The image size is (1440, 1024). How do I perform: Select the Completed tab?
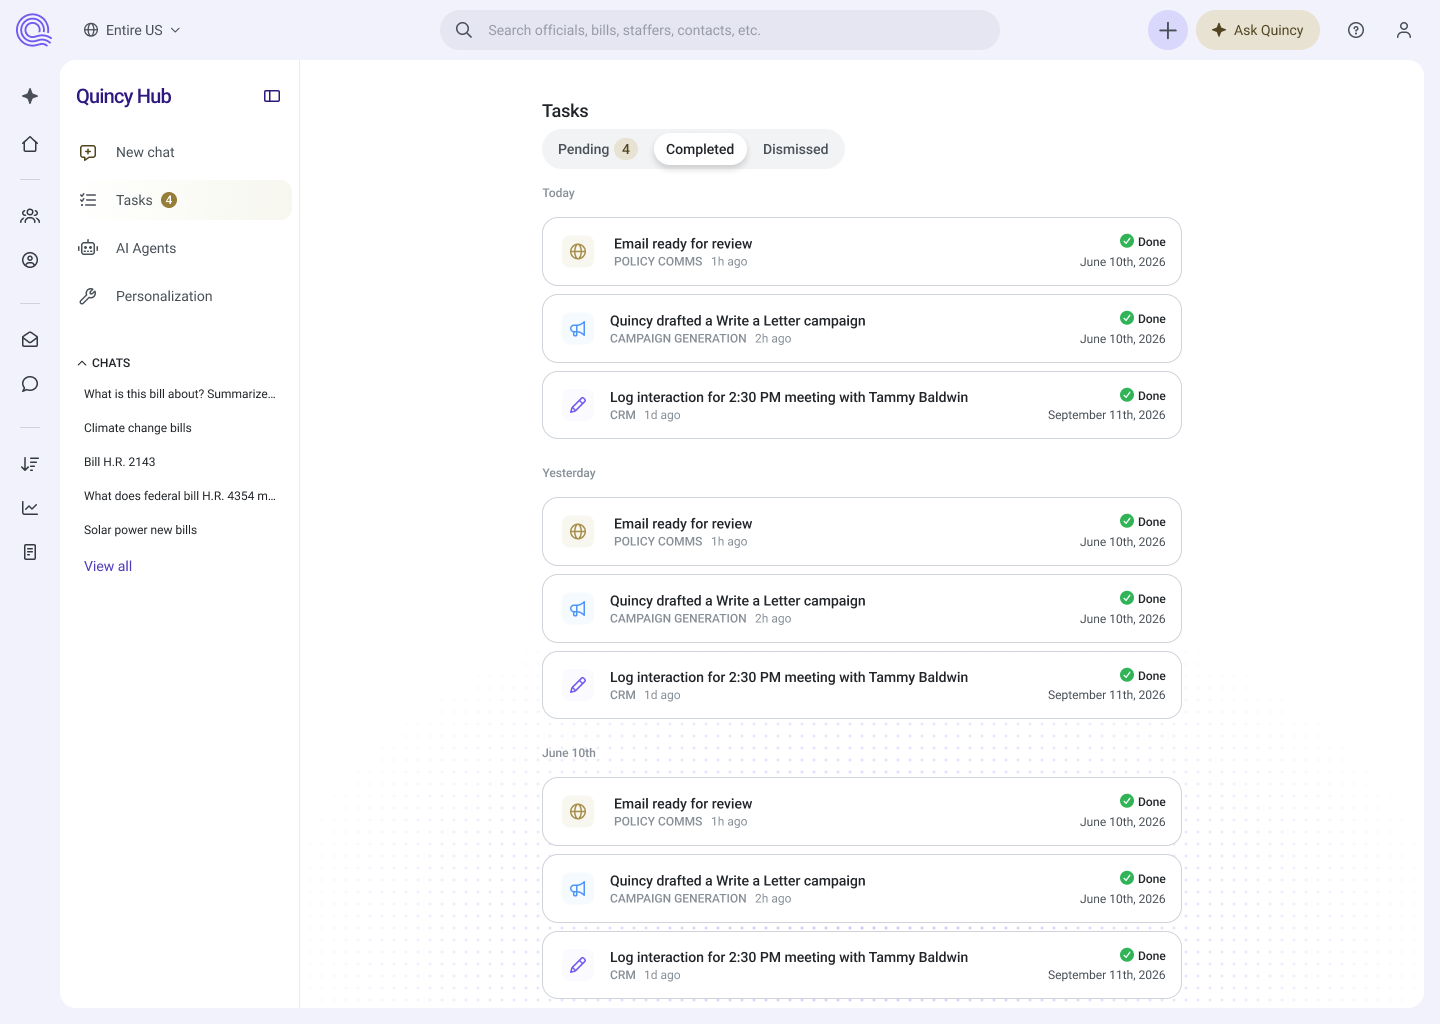click(x=700, y=149)
